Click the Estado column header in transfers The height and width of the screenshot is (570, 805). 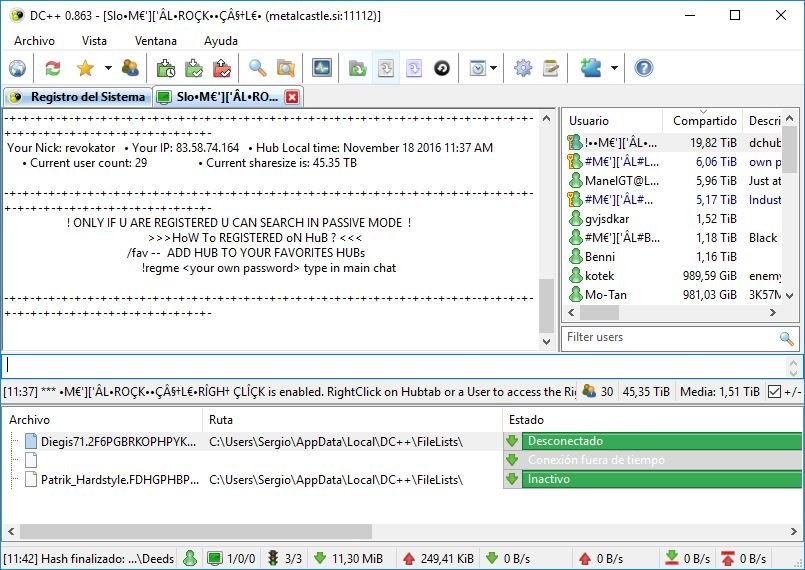(652, 420)
